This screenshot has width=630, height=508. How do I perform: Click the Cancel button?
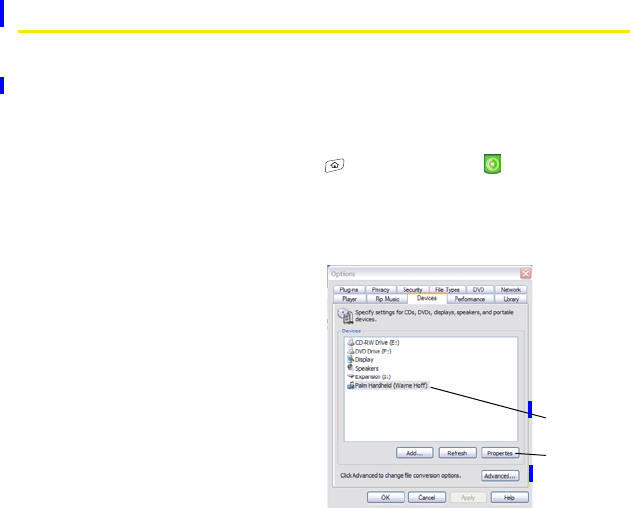click(427, 498)
